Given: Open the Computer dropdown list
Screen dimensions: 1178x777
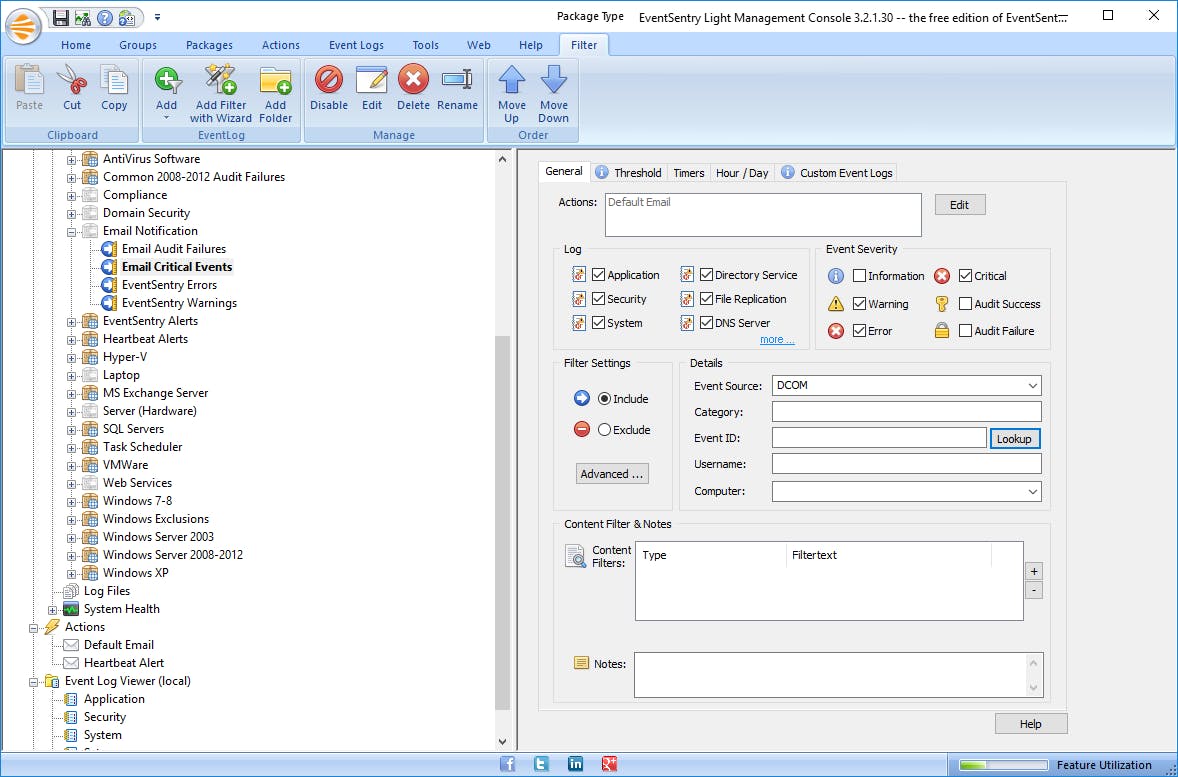Looking at the screenshot, I should [1033, 491].
